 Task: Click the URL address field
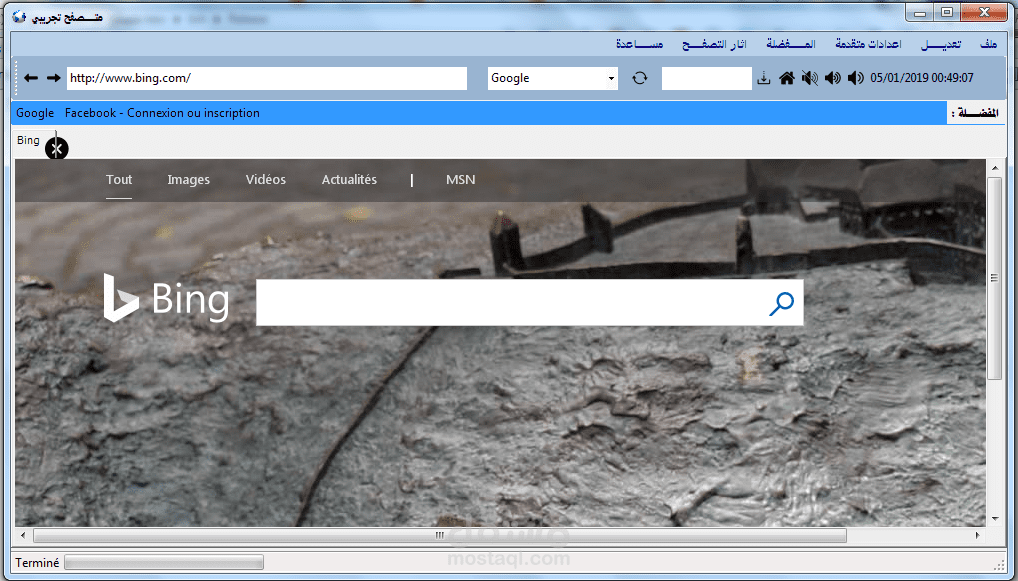pos(267,78)
